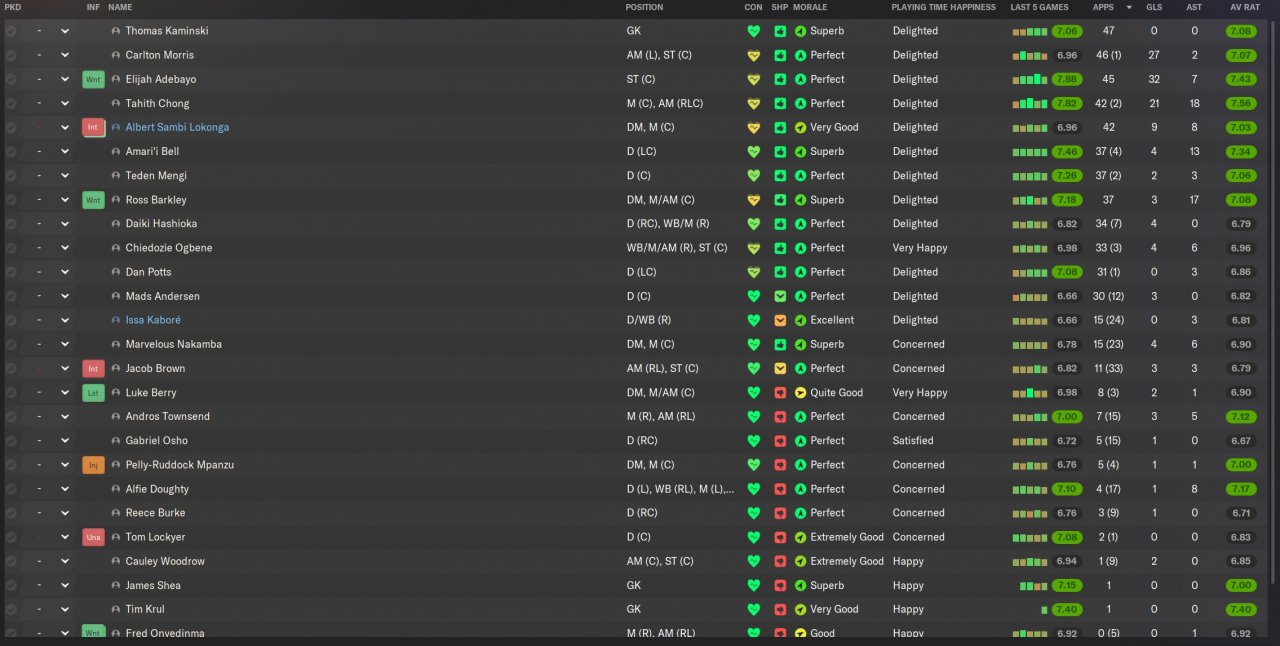Open selection dropdown chevron for Alfie Doughty

pyautogui.click(x=65, y=489)
